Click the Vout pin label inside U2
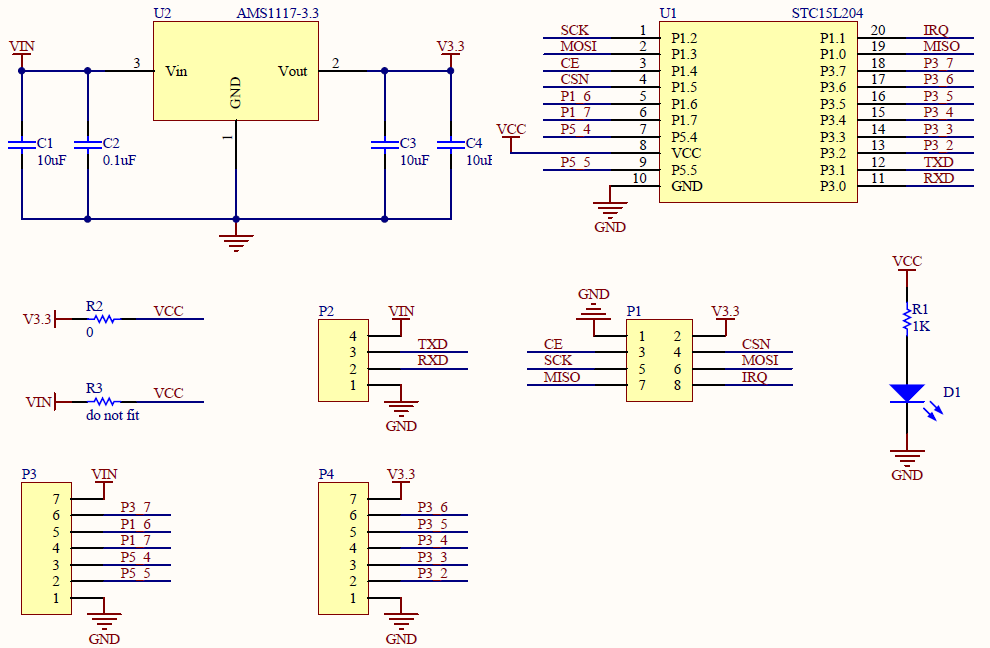The width and height of the screenshot is (990, 648). (x=292, y=71)
